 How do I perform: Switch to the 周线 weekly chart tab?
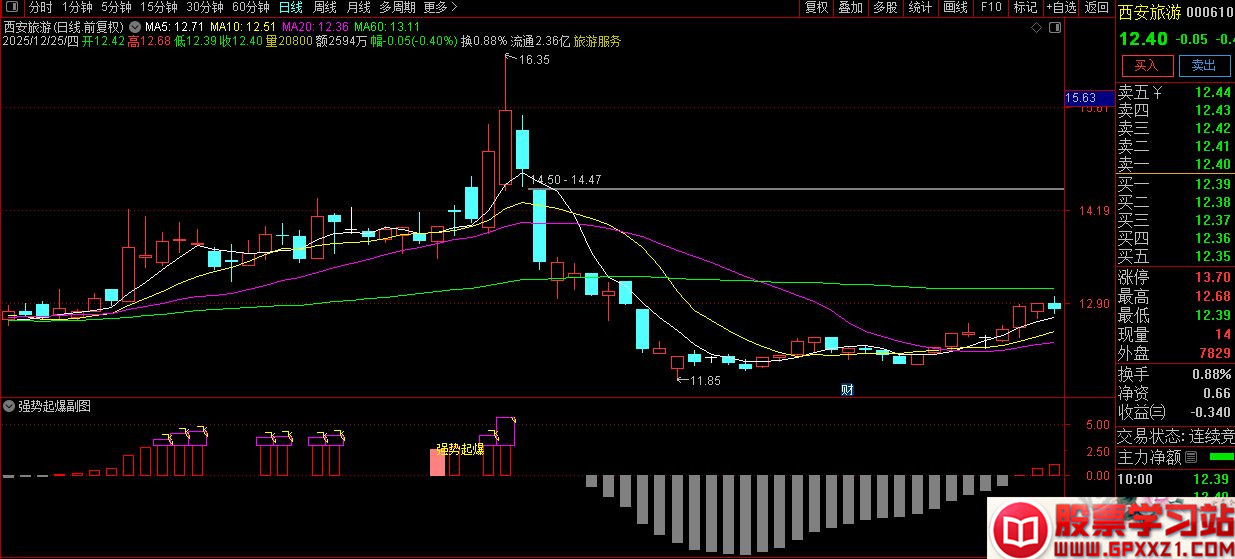[325, 8]
